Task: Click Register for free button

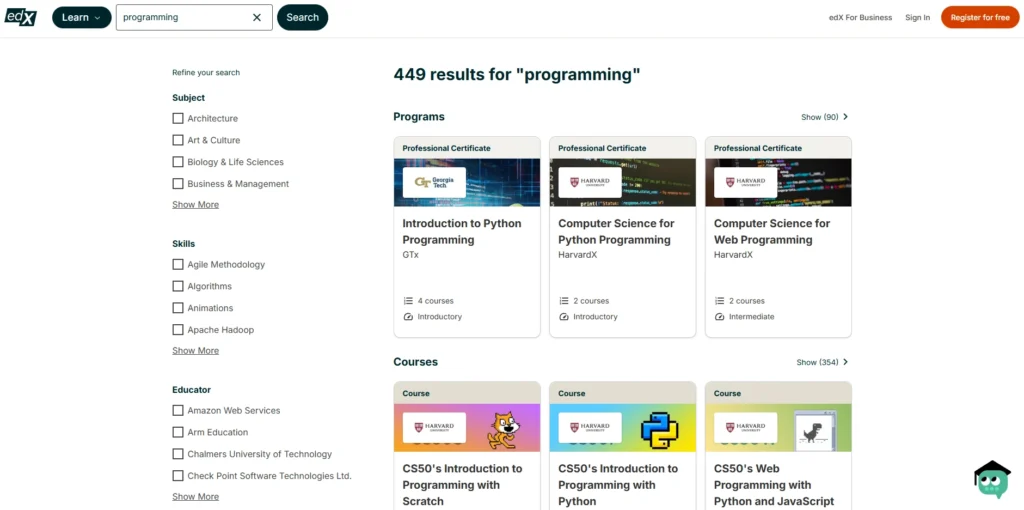Action: coord(980,18)
